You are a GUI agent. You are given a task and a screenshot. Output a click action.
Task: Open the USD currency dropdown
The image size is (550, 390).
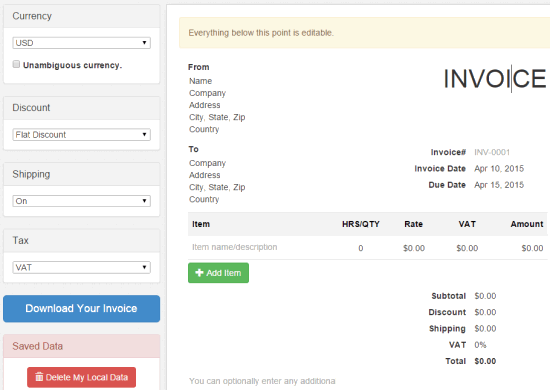pos(81,43)
